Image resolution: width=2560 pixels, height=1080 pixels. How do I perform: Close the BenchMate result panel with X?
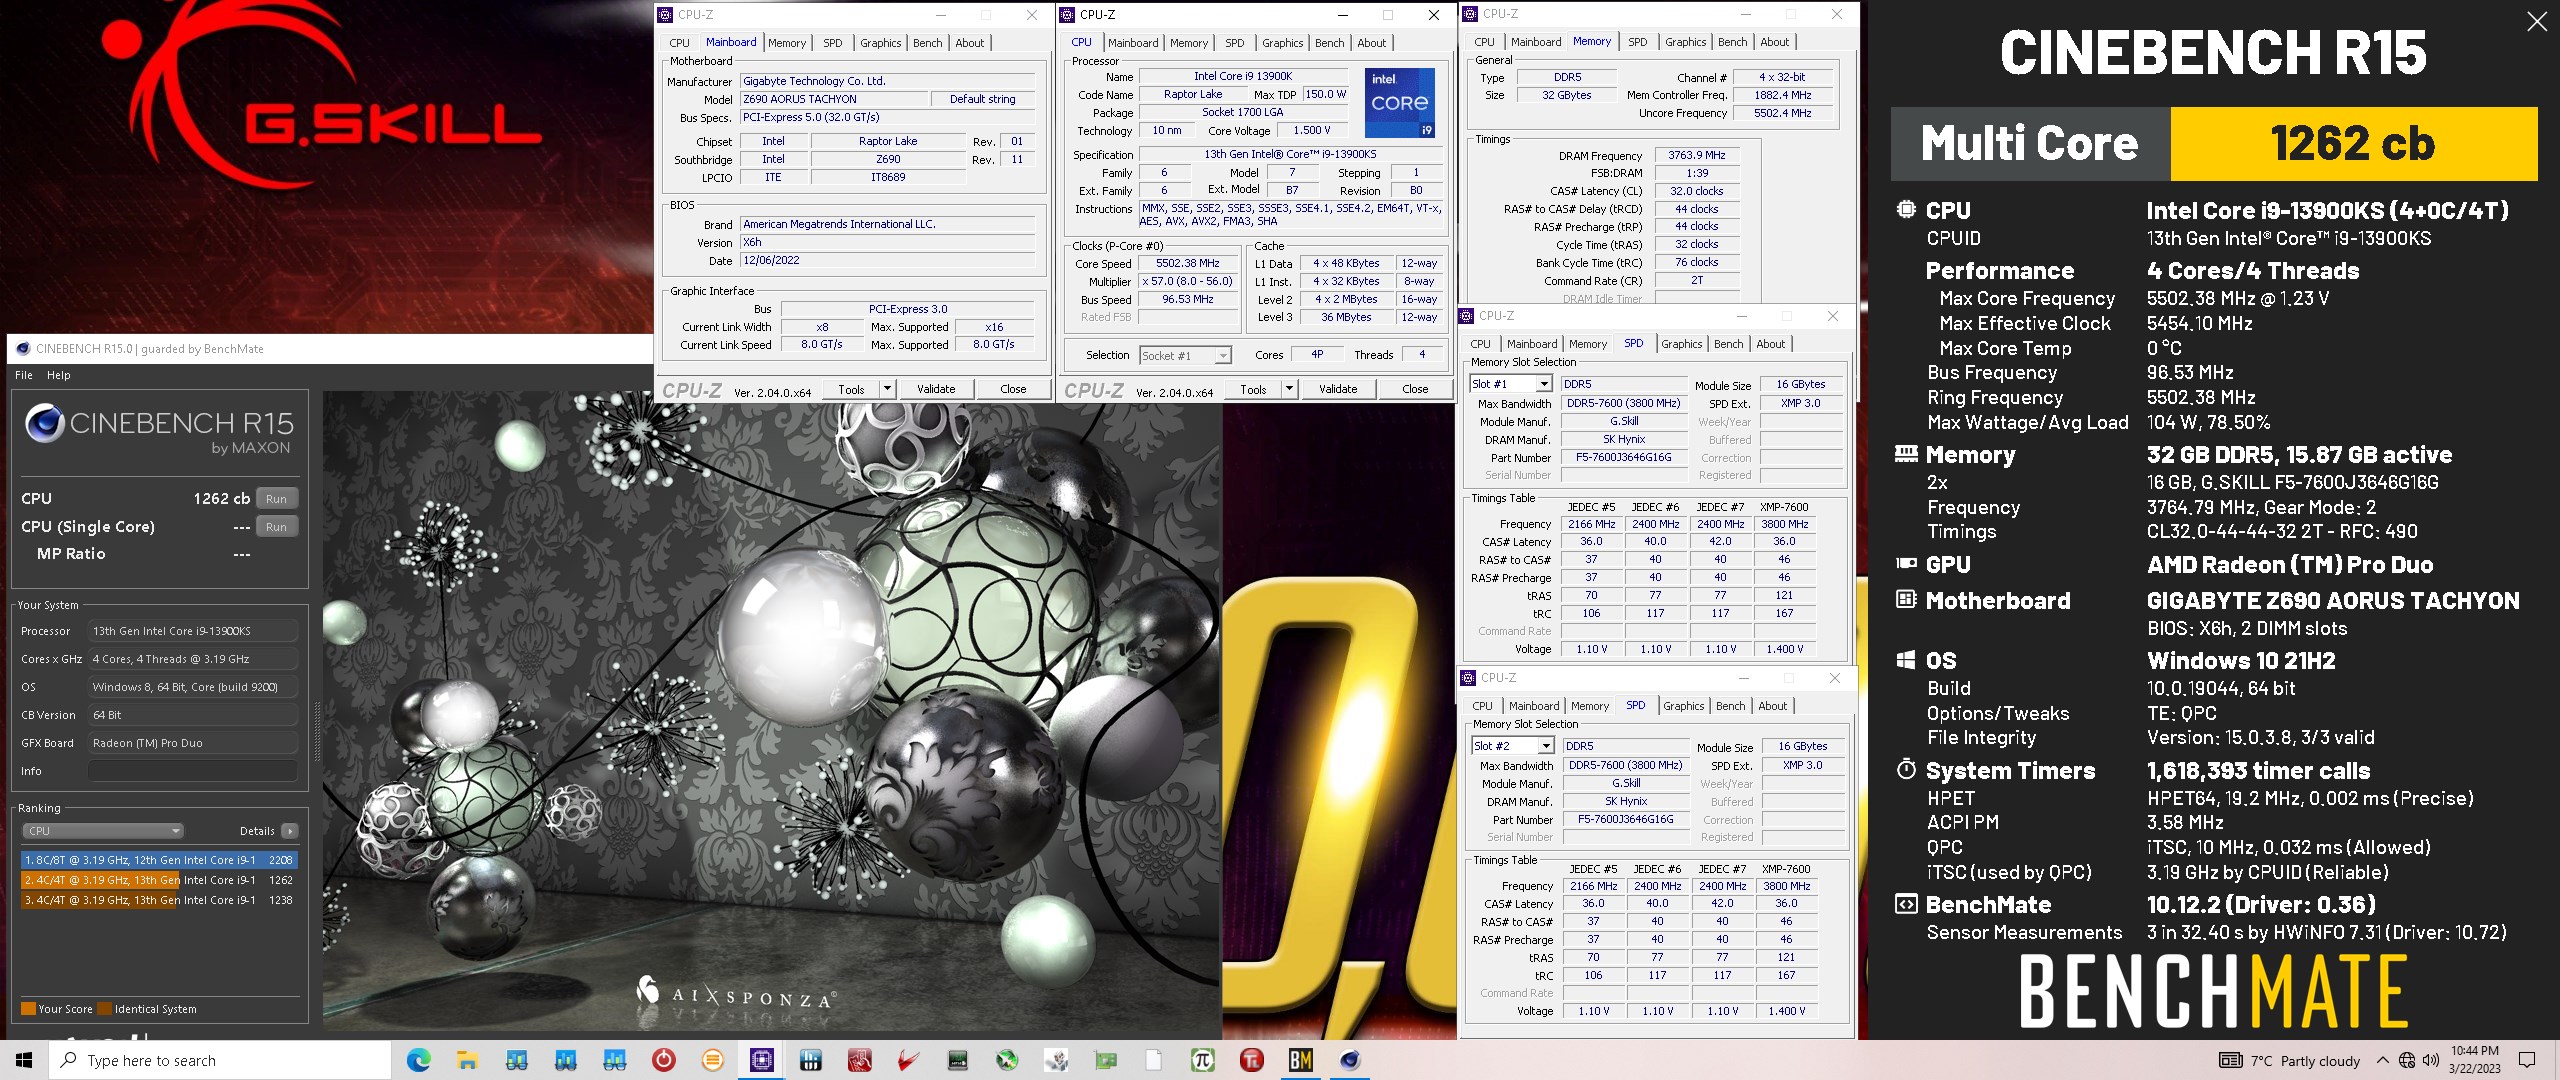click(x=2537, y=21)
